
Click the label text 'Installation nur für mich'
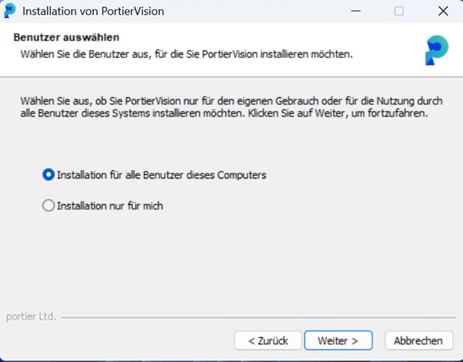tap(110, 206)
